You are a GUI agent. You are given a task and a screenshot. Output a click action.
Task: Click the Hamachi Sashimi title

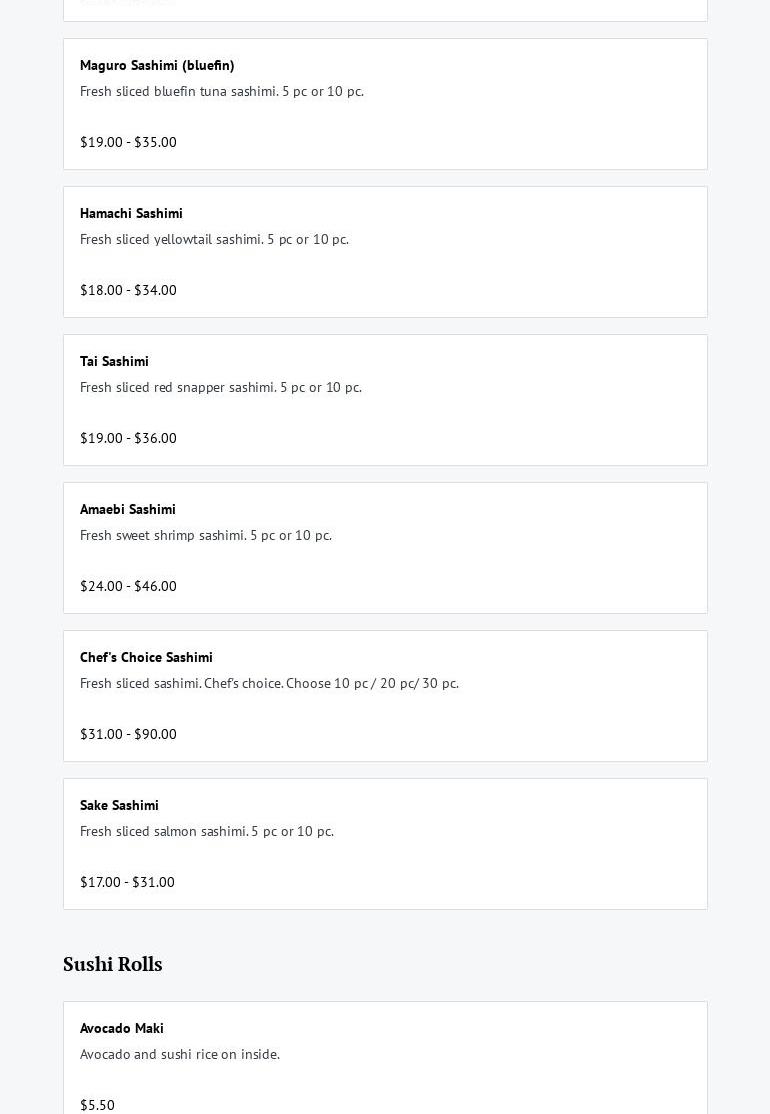[x=131, y=214]
